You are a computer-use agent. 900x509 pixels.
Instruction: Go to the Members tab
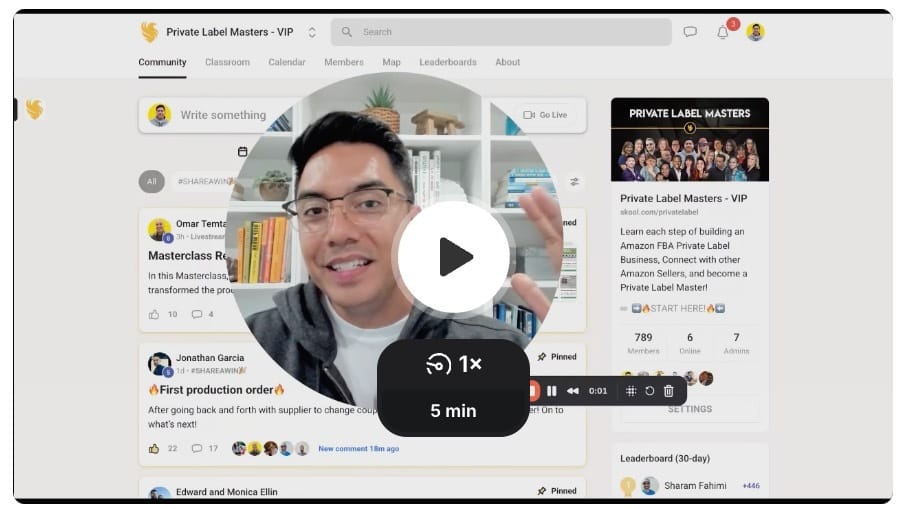[344, 62]
